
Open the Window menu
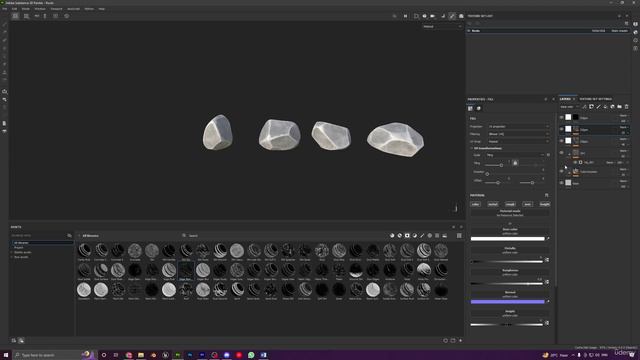(40, 9)
